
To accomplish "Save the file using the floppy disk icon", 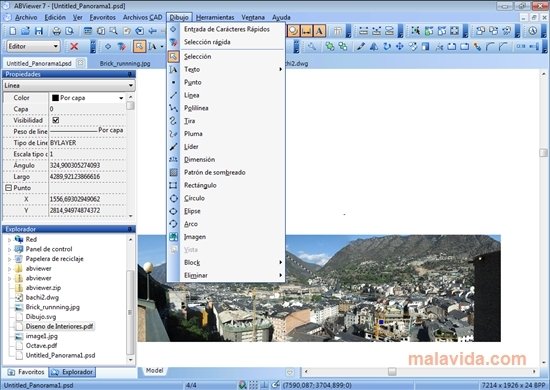I will click(39, 31).
